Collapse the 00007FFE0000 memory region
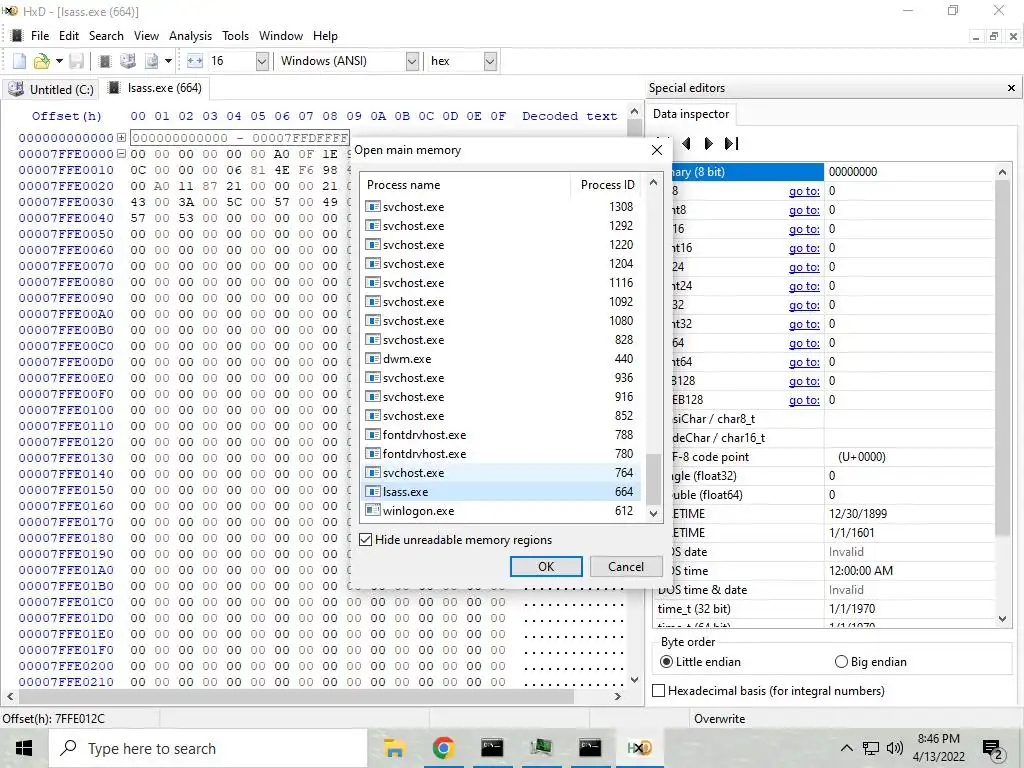Viewport: 1024px width, 768px height. click(121, 153)
